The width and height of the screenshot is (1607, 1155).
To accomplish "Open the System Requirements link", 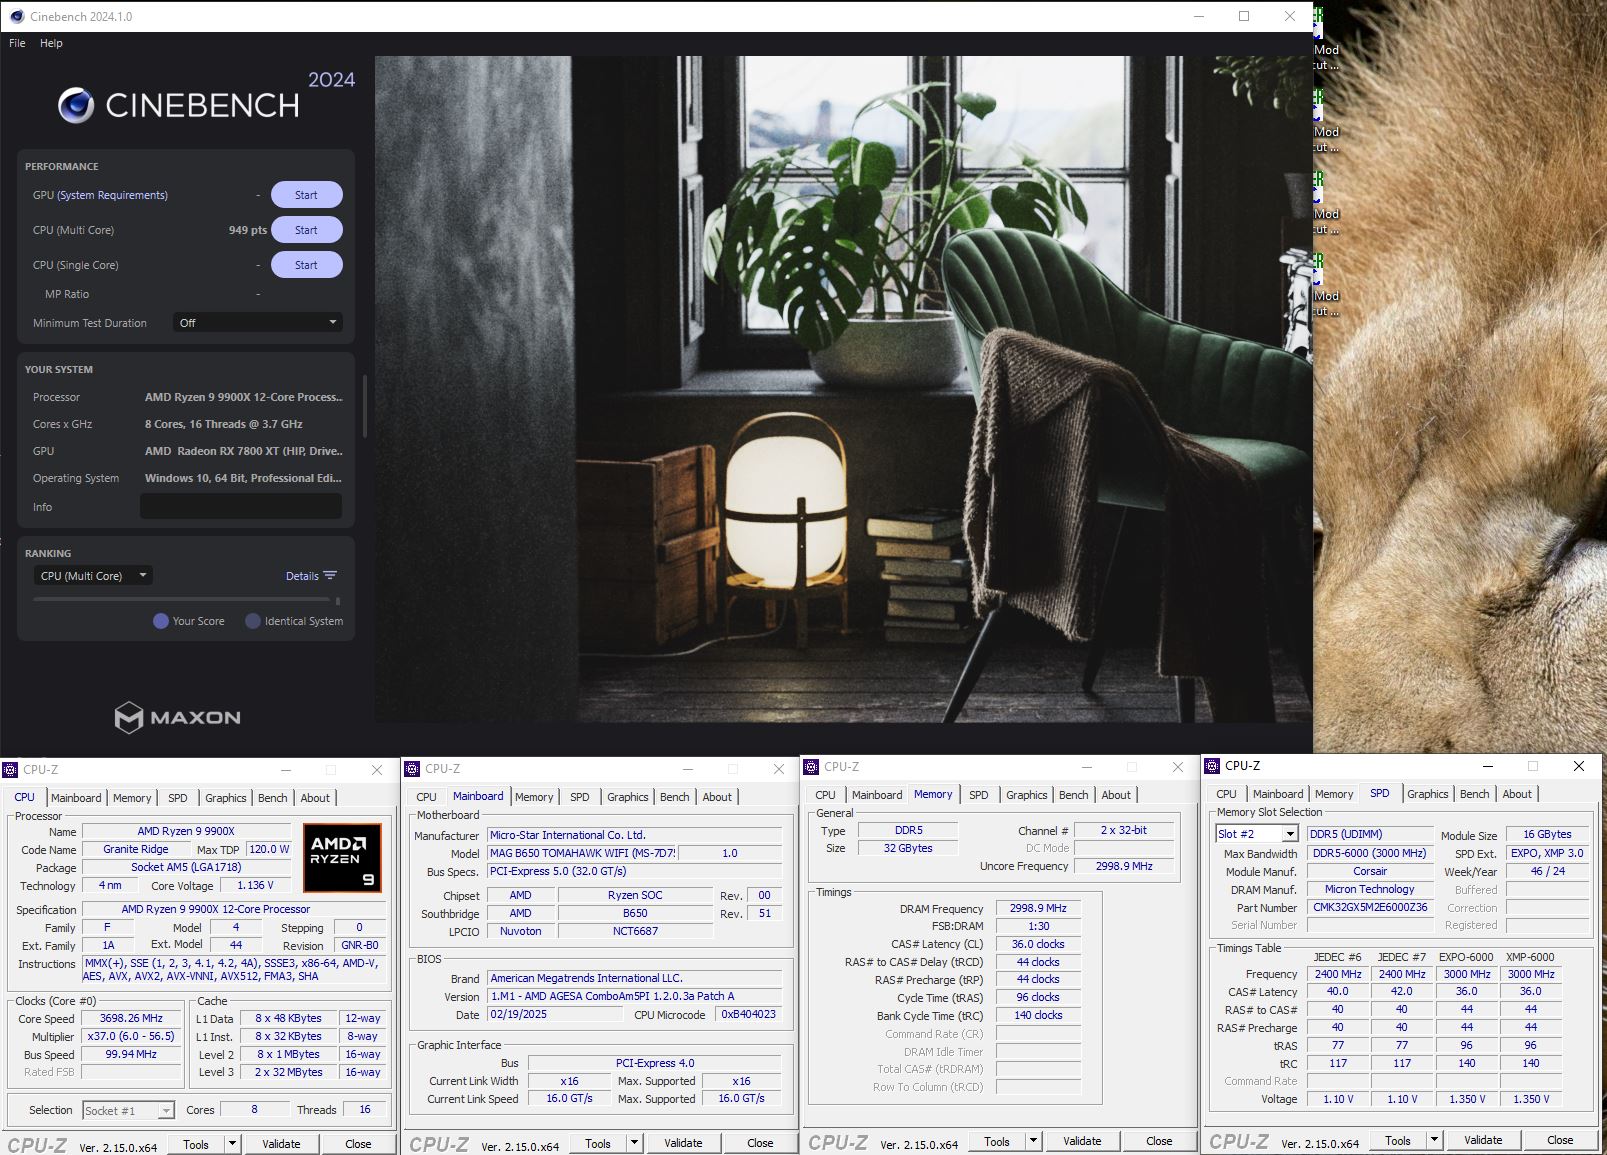I will click(x=112, y=195).
